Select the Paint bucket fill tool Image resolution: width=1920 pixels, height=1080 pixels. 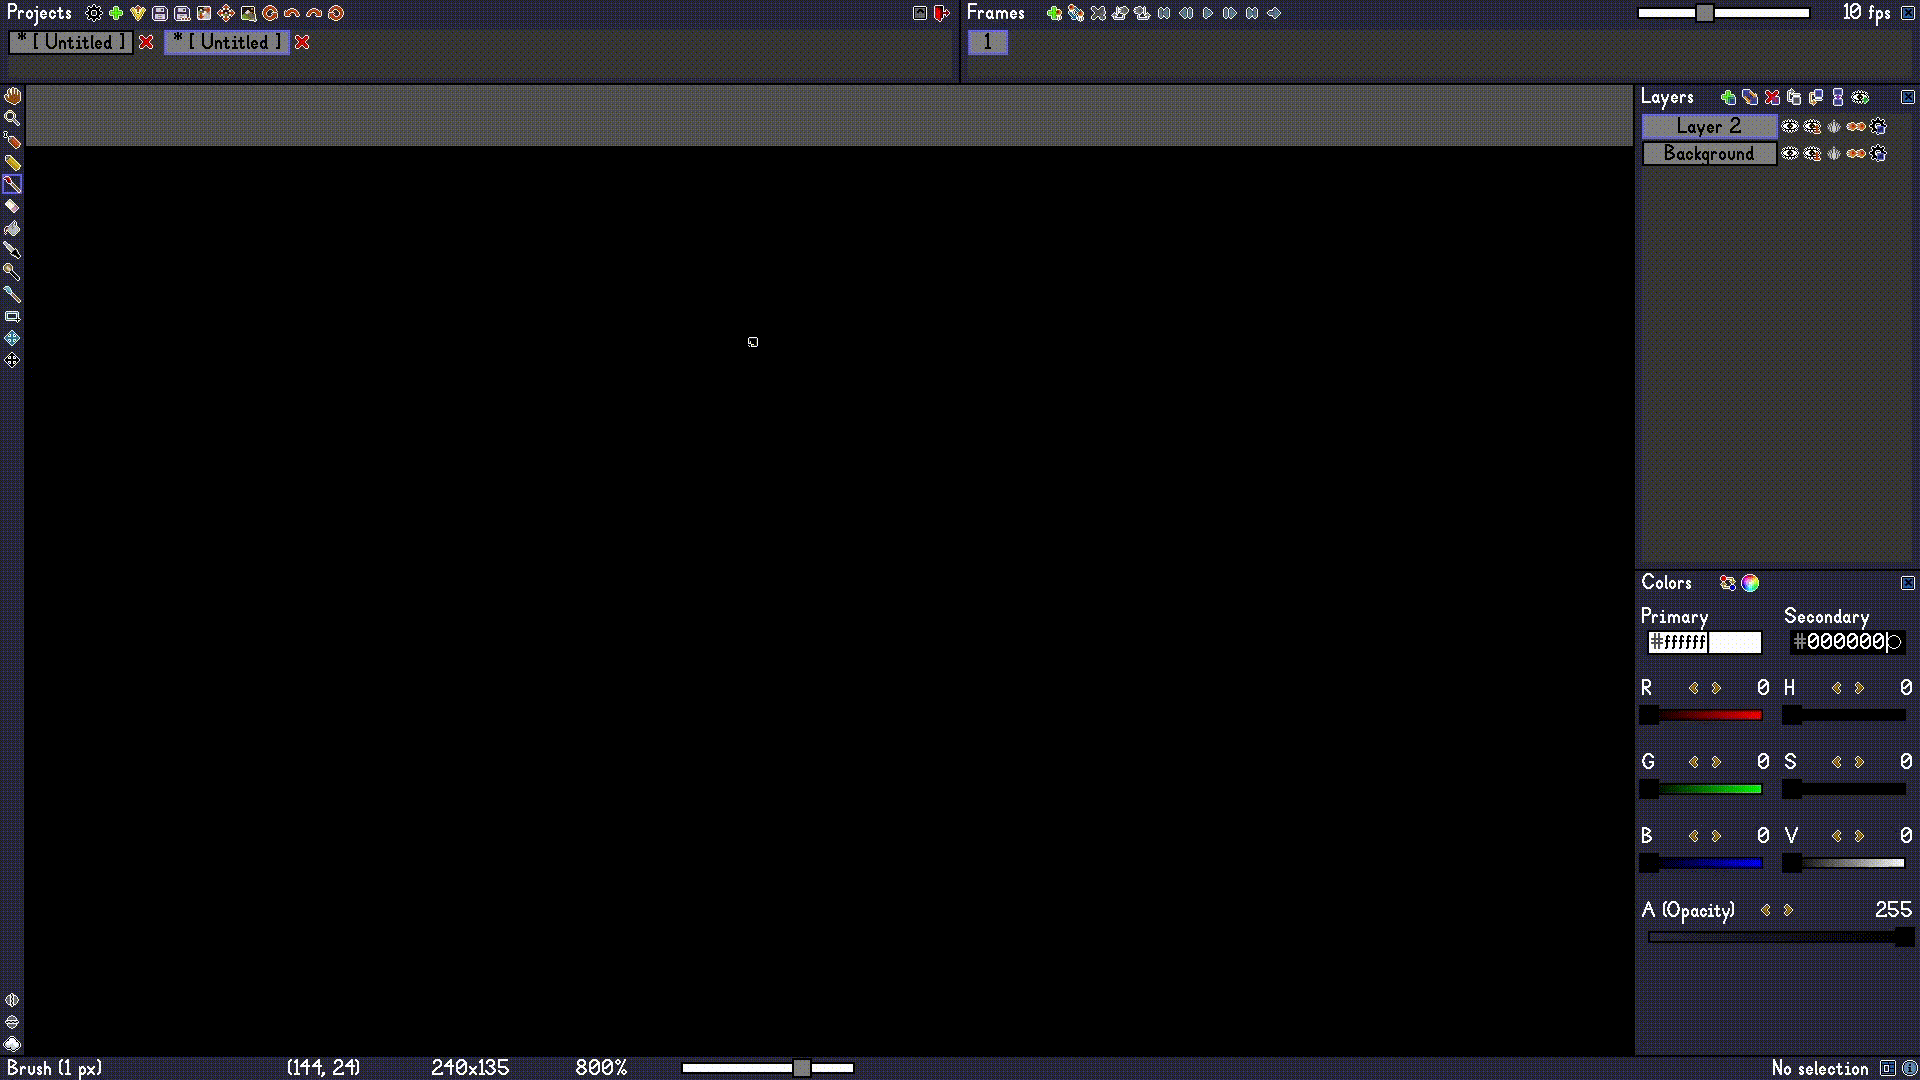tap(12, 229)
